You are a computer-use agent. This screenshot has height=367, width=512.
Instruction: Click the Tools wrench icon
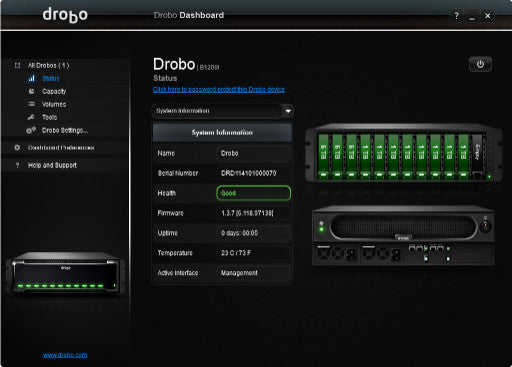coord(31,117)
